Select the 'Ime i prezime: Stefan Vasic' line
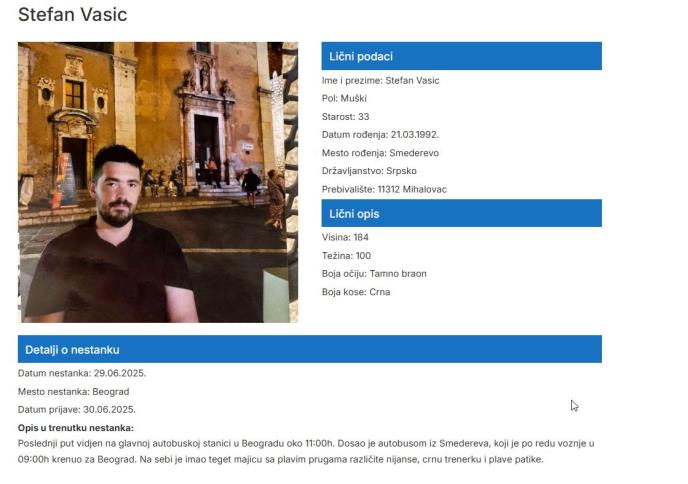Viewport: 688px width, 484px height. click(380, 80)
